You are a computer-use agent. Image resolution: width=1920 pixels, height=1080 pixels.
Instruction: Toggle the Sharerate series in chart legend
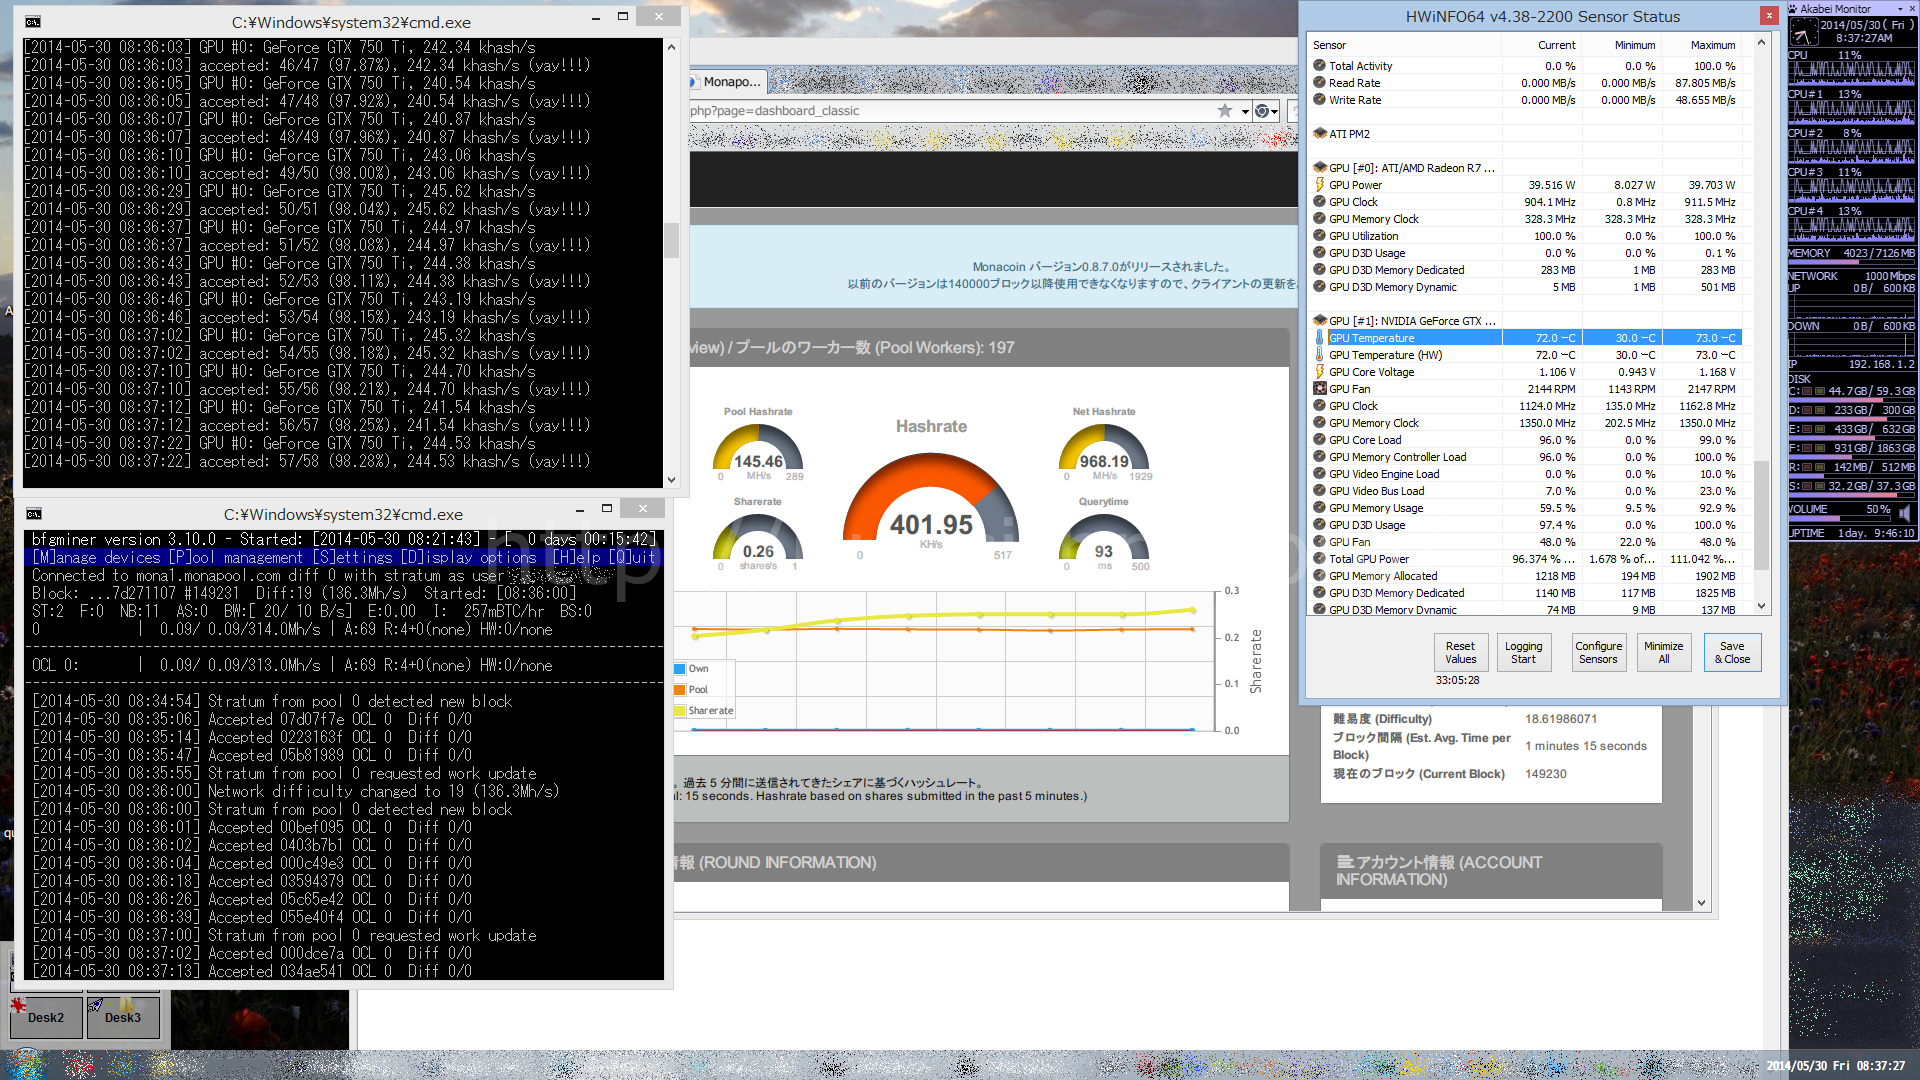point(705,711)
